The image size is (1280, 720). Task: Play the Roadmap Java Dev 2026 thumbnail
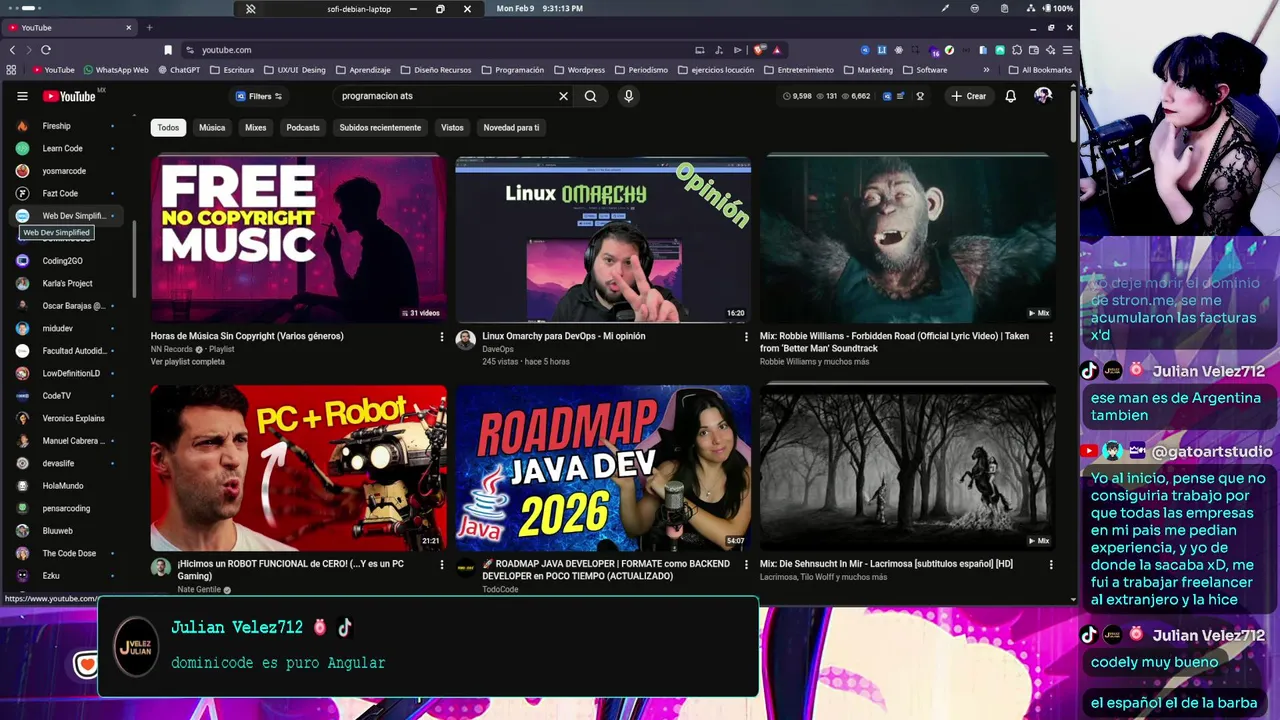click(603, 467)
